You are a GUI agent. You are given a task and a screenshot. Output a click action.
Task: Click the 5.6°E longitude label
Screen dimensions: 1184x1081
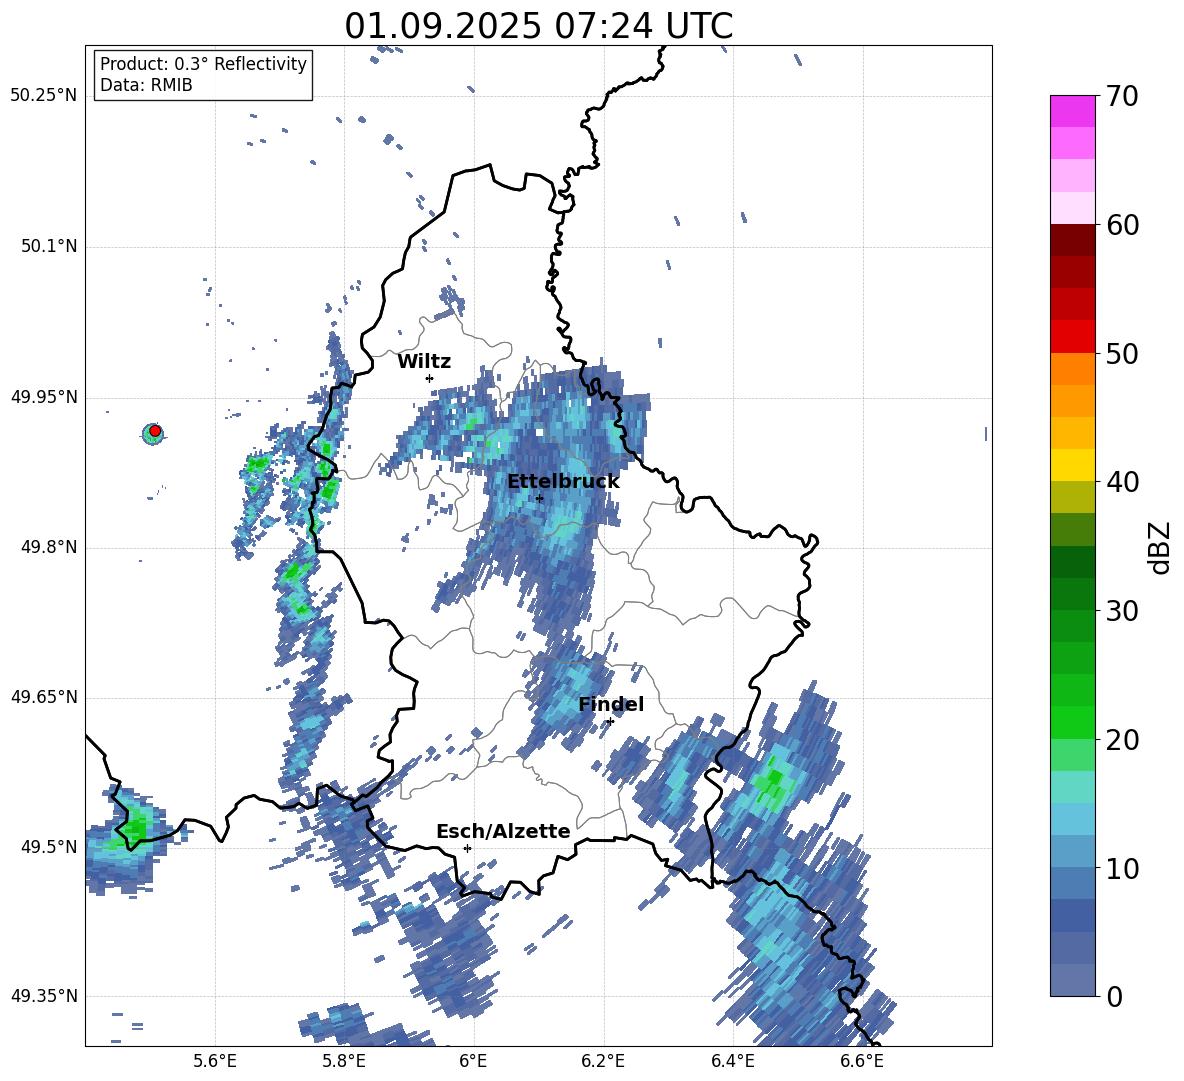[215, 1061]
